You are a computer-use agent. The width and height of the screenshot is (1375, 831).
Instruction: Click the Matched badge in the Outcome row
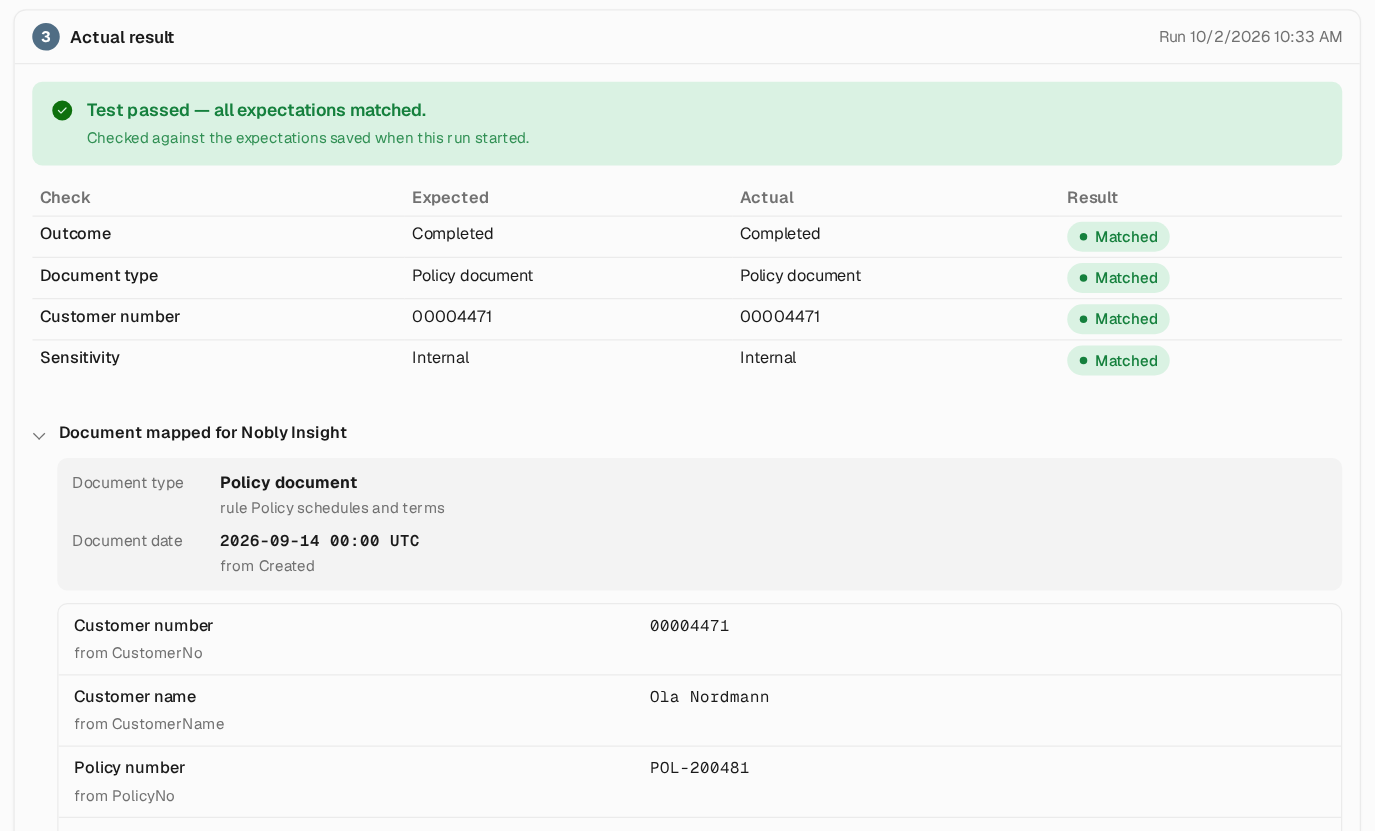tap(1118, 237)
